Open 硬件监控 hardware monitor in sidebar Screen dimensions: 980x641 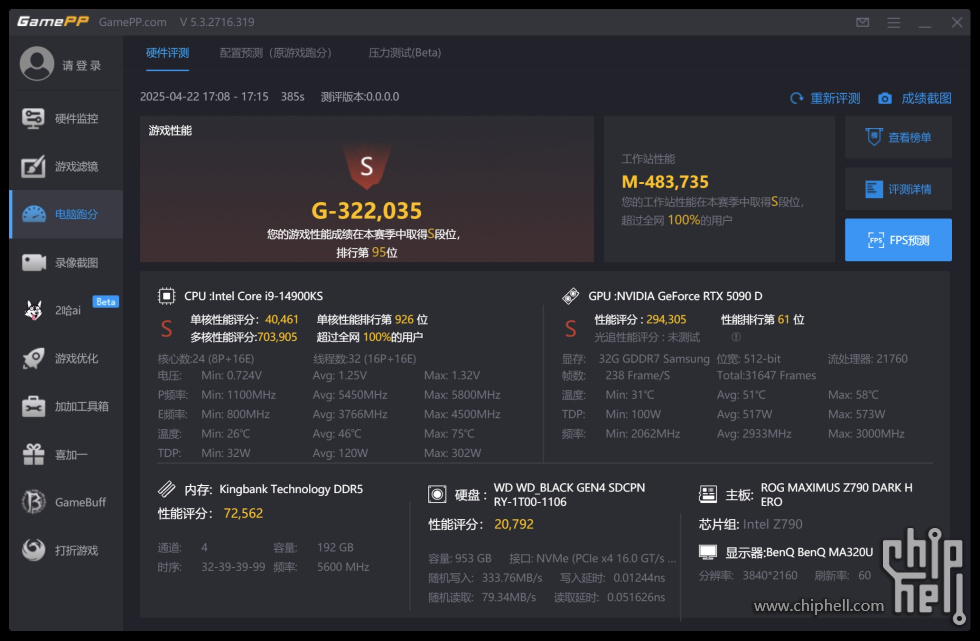point(66,118)
